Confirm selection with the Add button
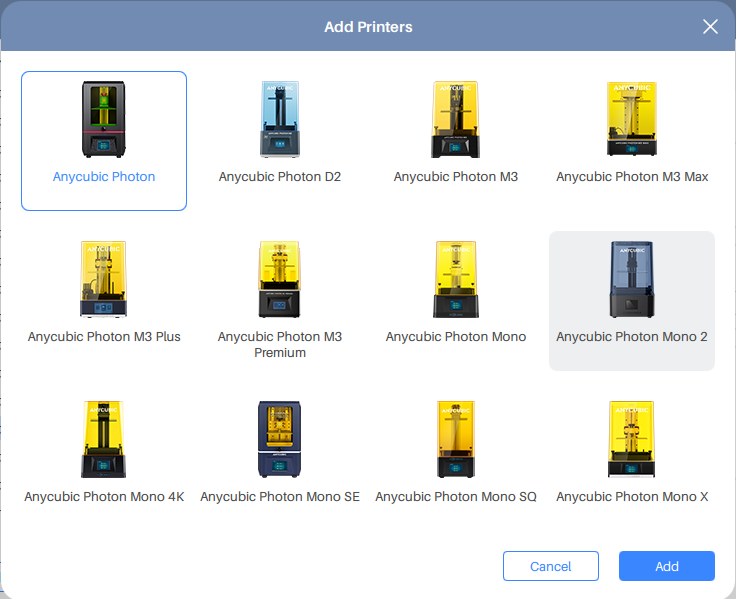 pos(667,566)
